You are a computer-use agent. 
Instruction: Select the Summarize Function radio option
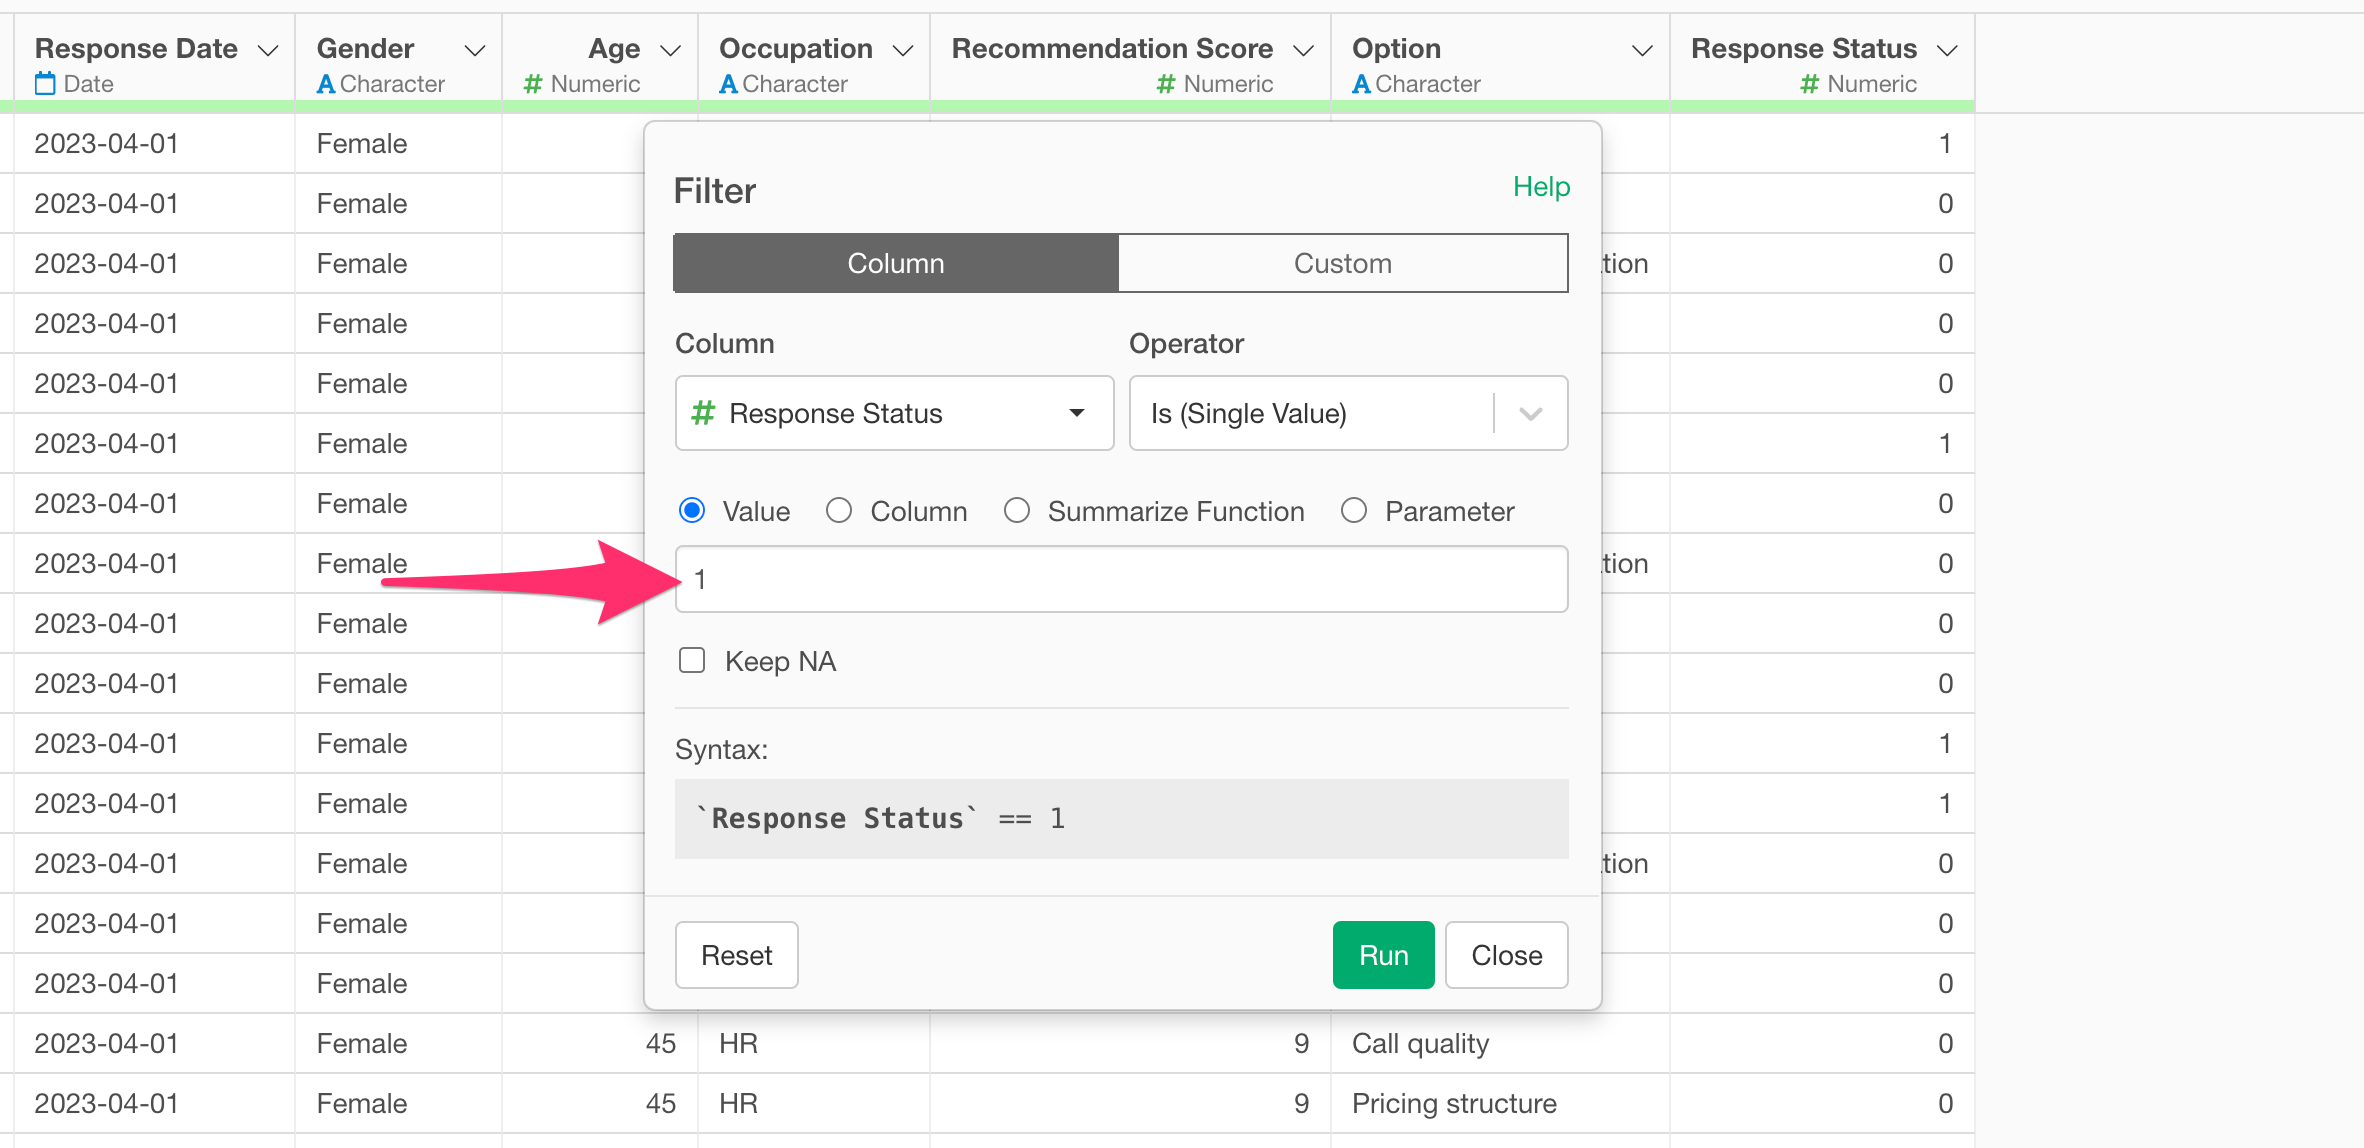(1017, 511)
